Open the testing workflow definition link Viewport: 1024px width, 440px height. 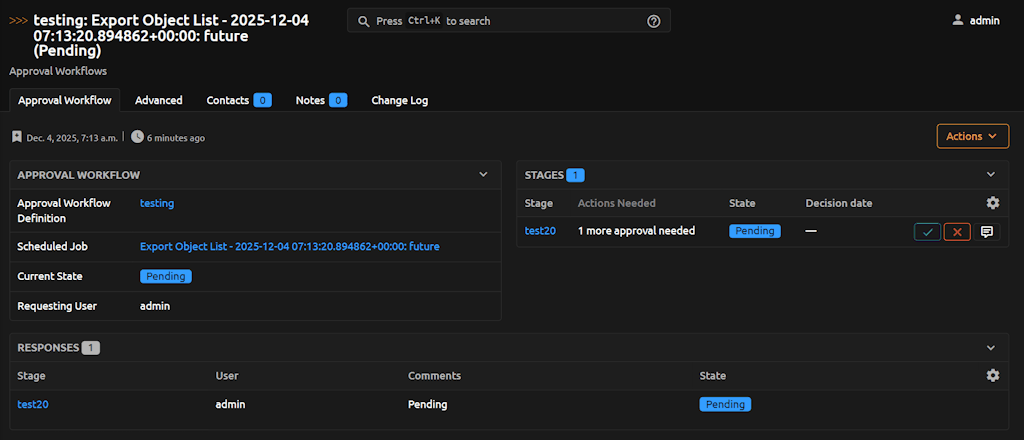(x=157, y=203)
